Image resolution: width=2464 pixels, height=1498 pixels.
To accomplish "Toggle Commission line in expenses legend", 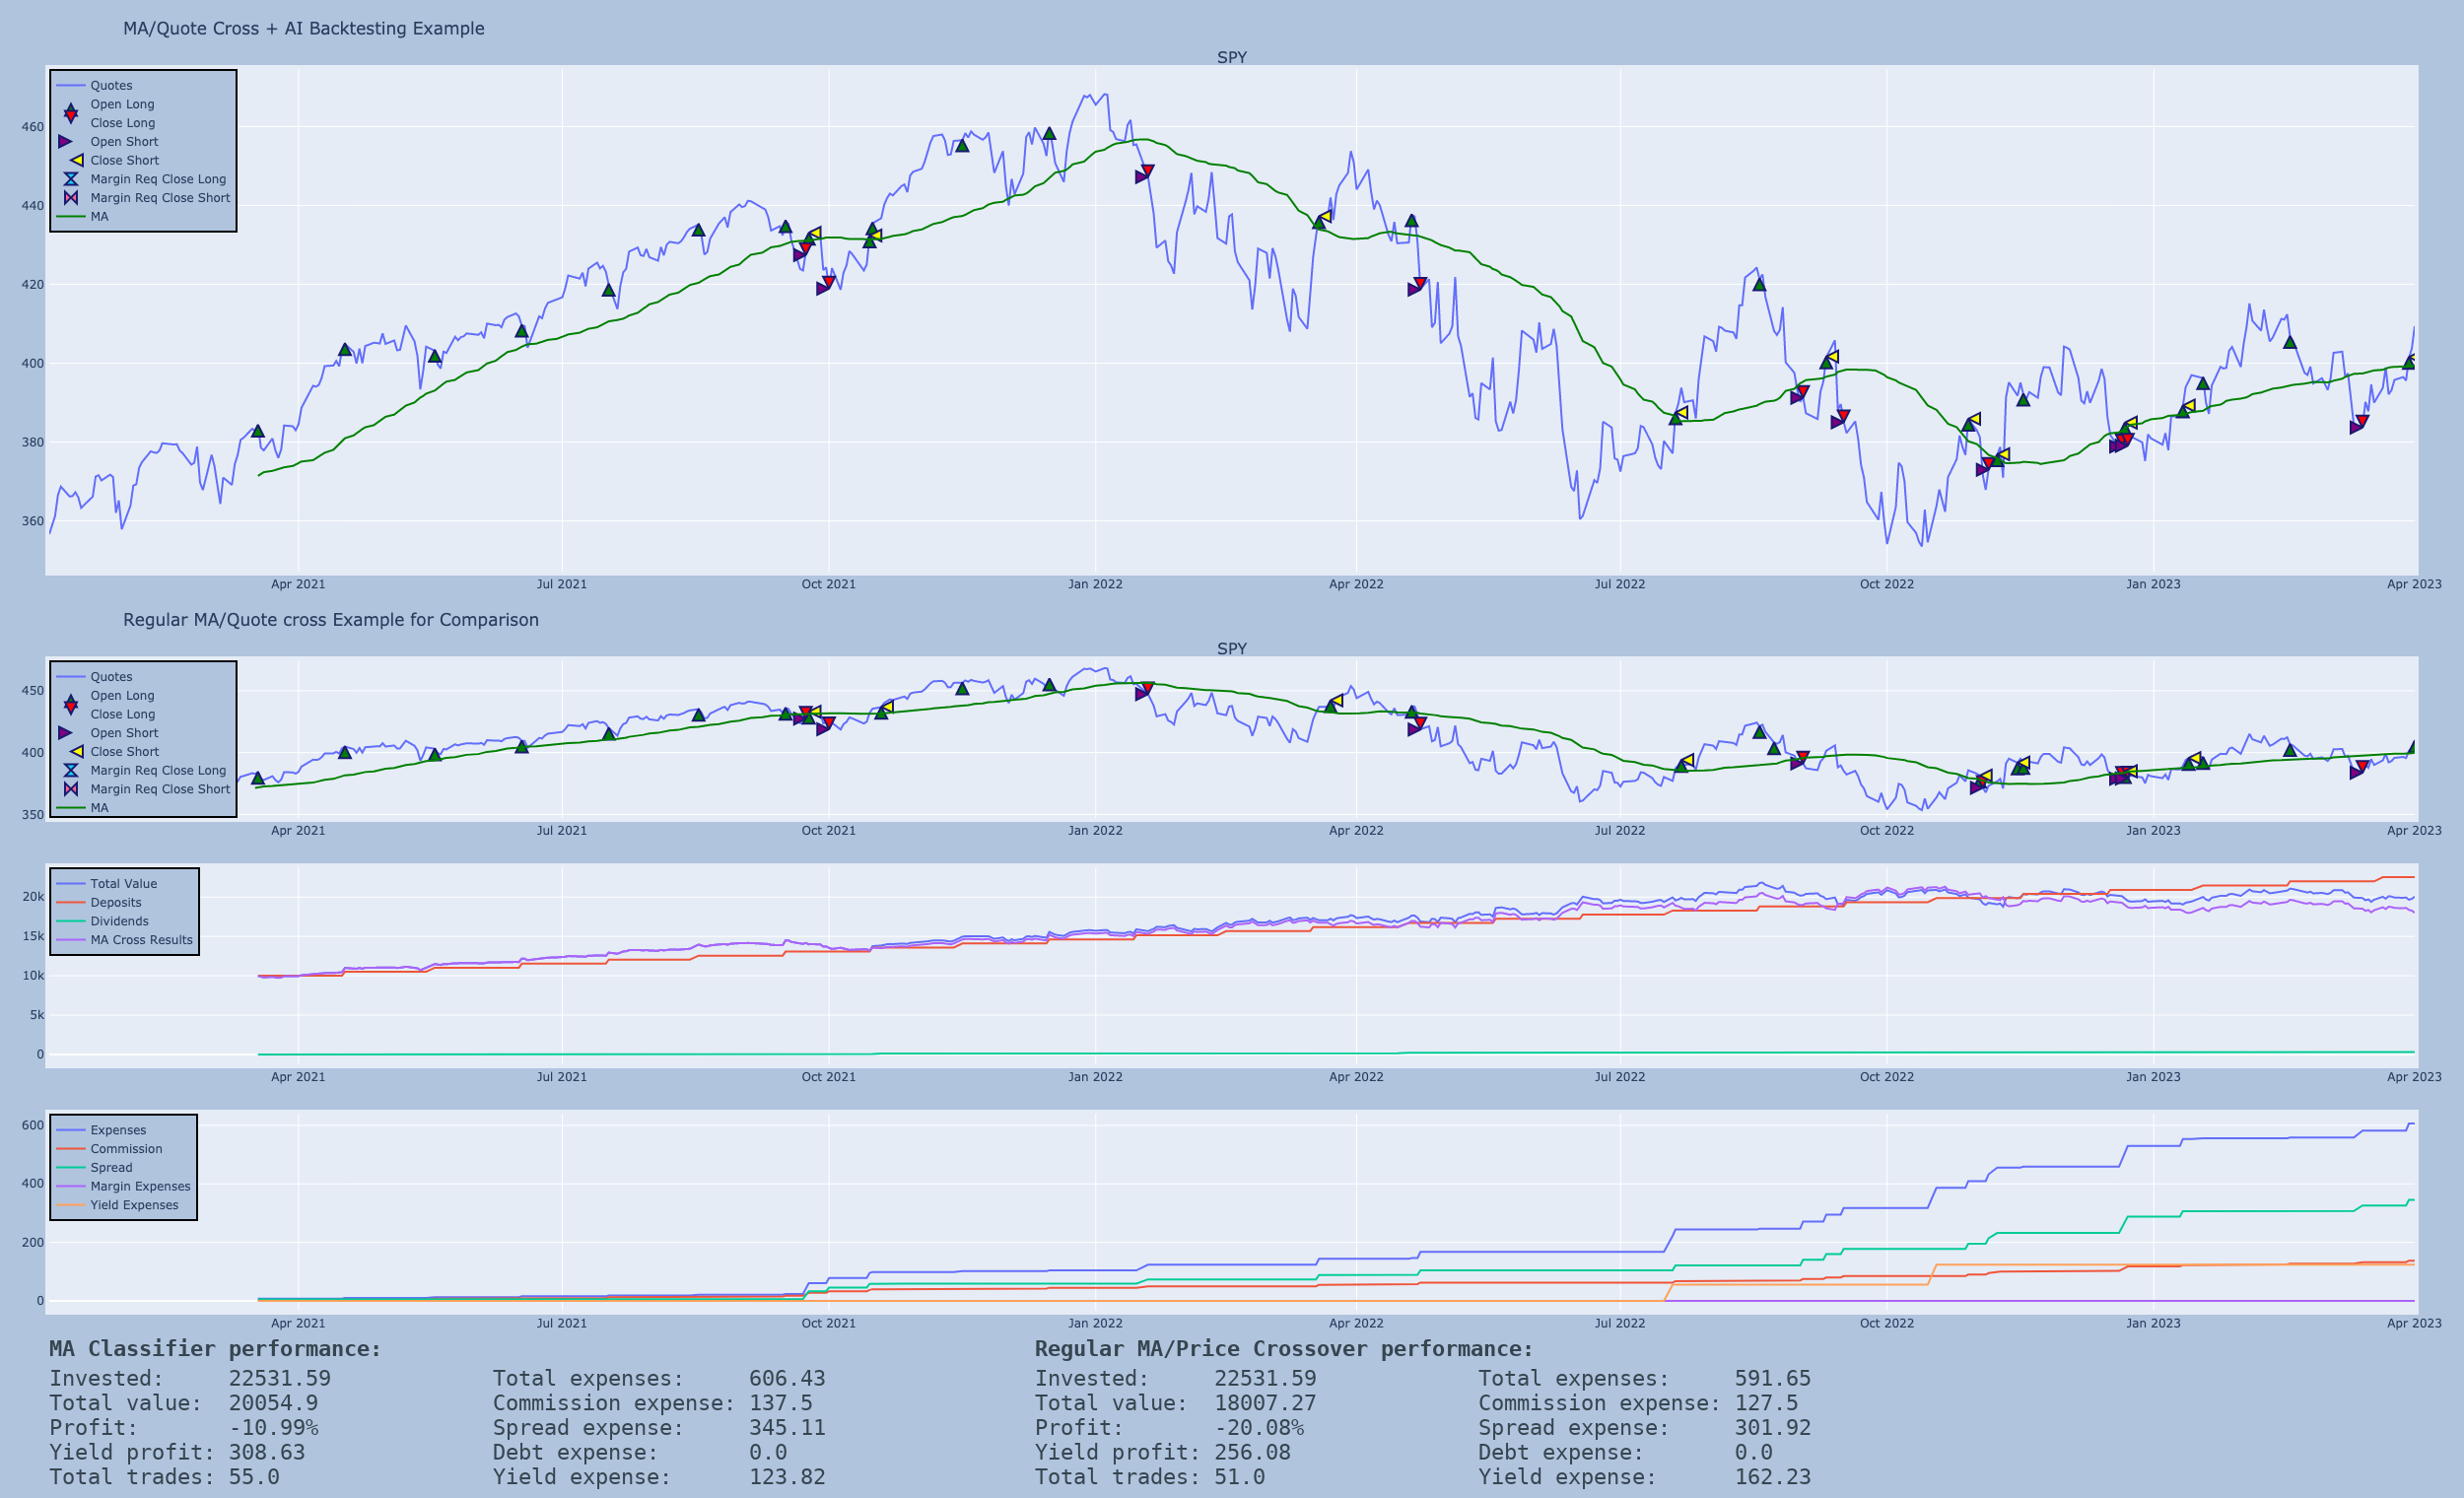I will pyautogui.click(x=126, y=1149).
